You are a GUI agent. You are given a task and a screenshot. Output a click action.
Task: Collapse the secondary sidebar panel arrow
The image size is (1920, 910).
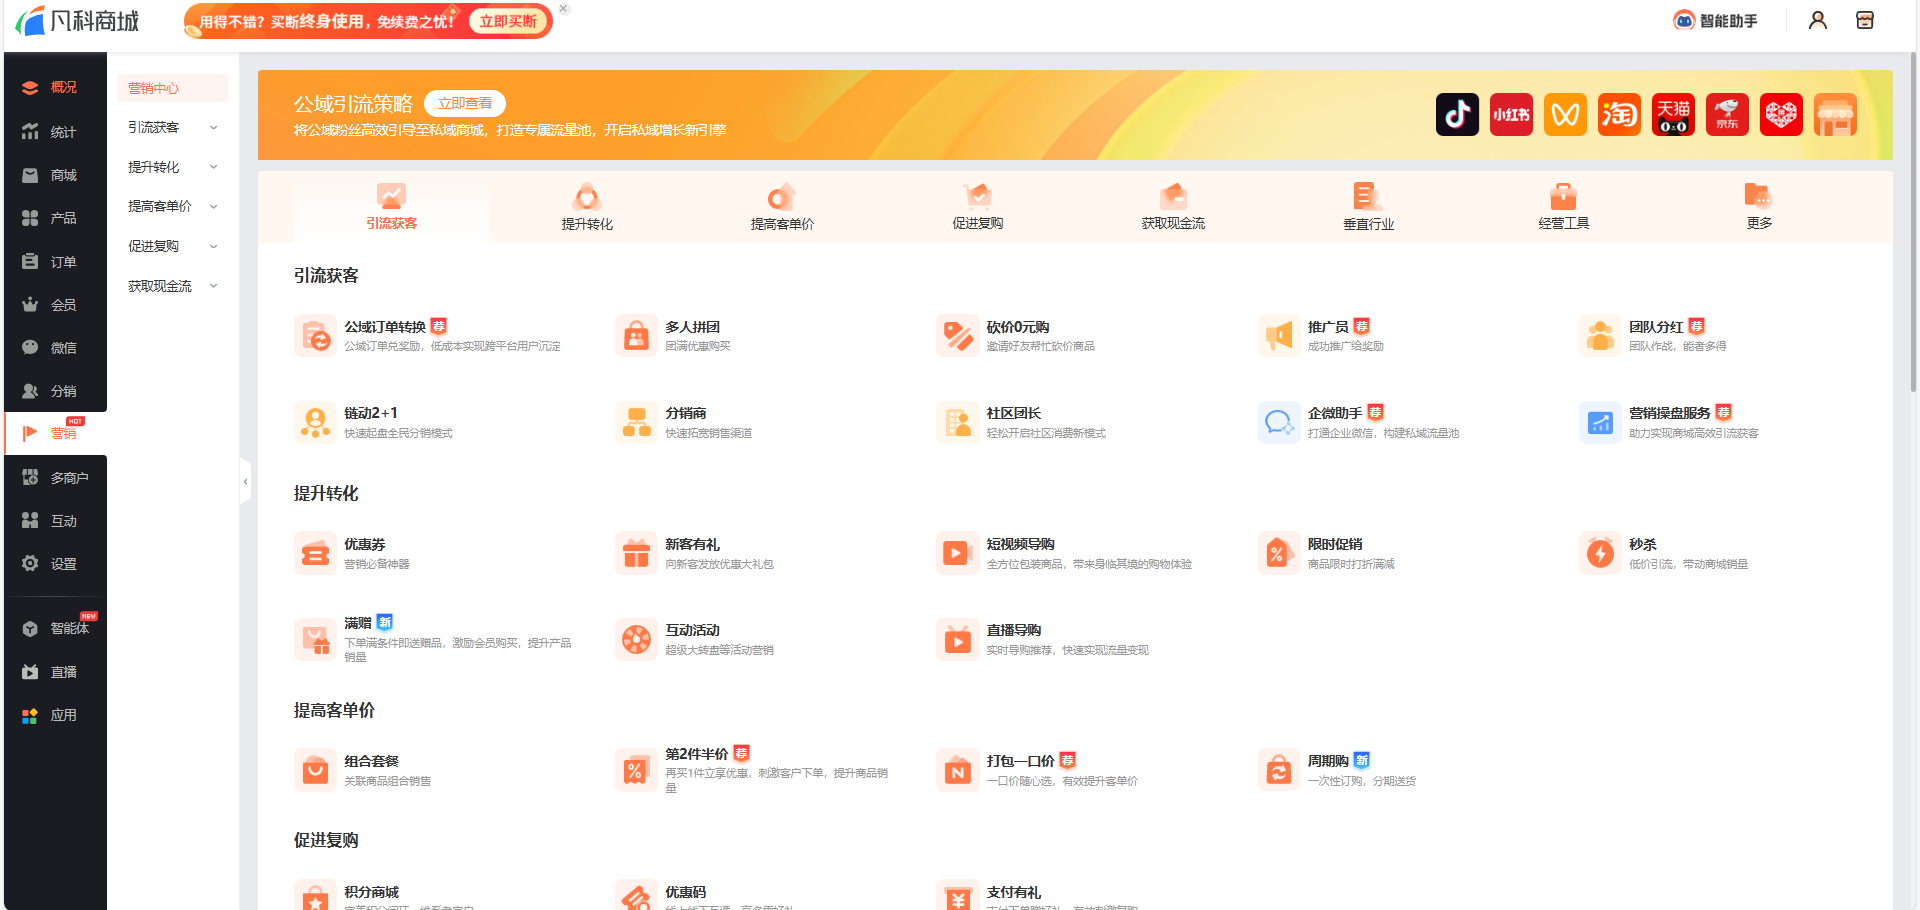pyautogui.click(x=245, y=481)
